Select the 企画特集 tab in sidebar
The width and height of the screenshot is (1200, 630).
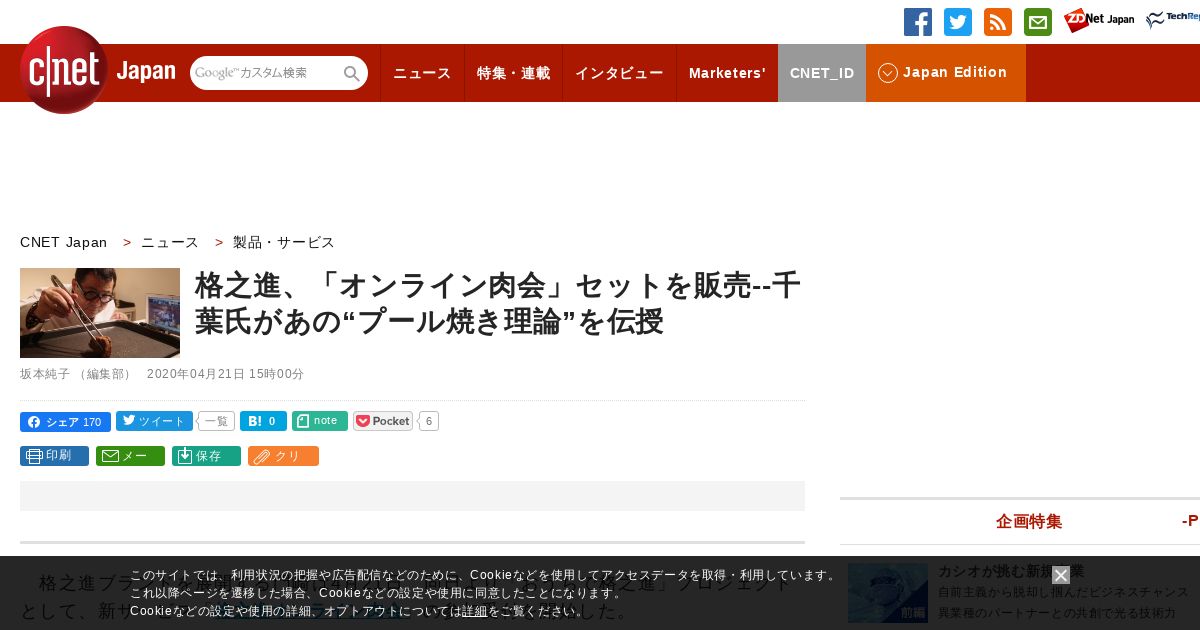pos(1029,521)
